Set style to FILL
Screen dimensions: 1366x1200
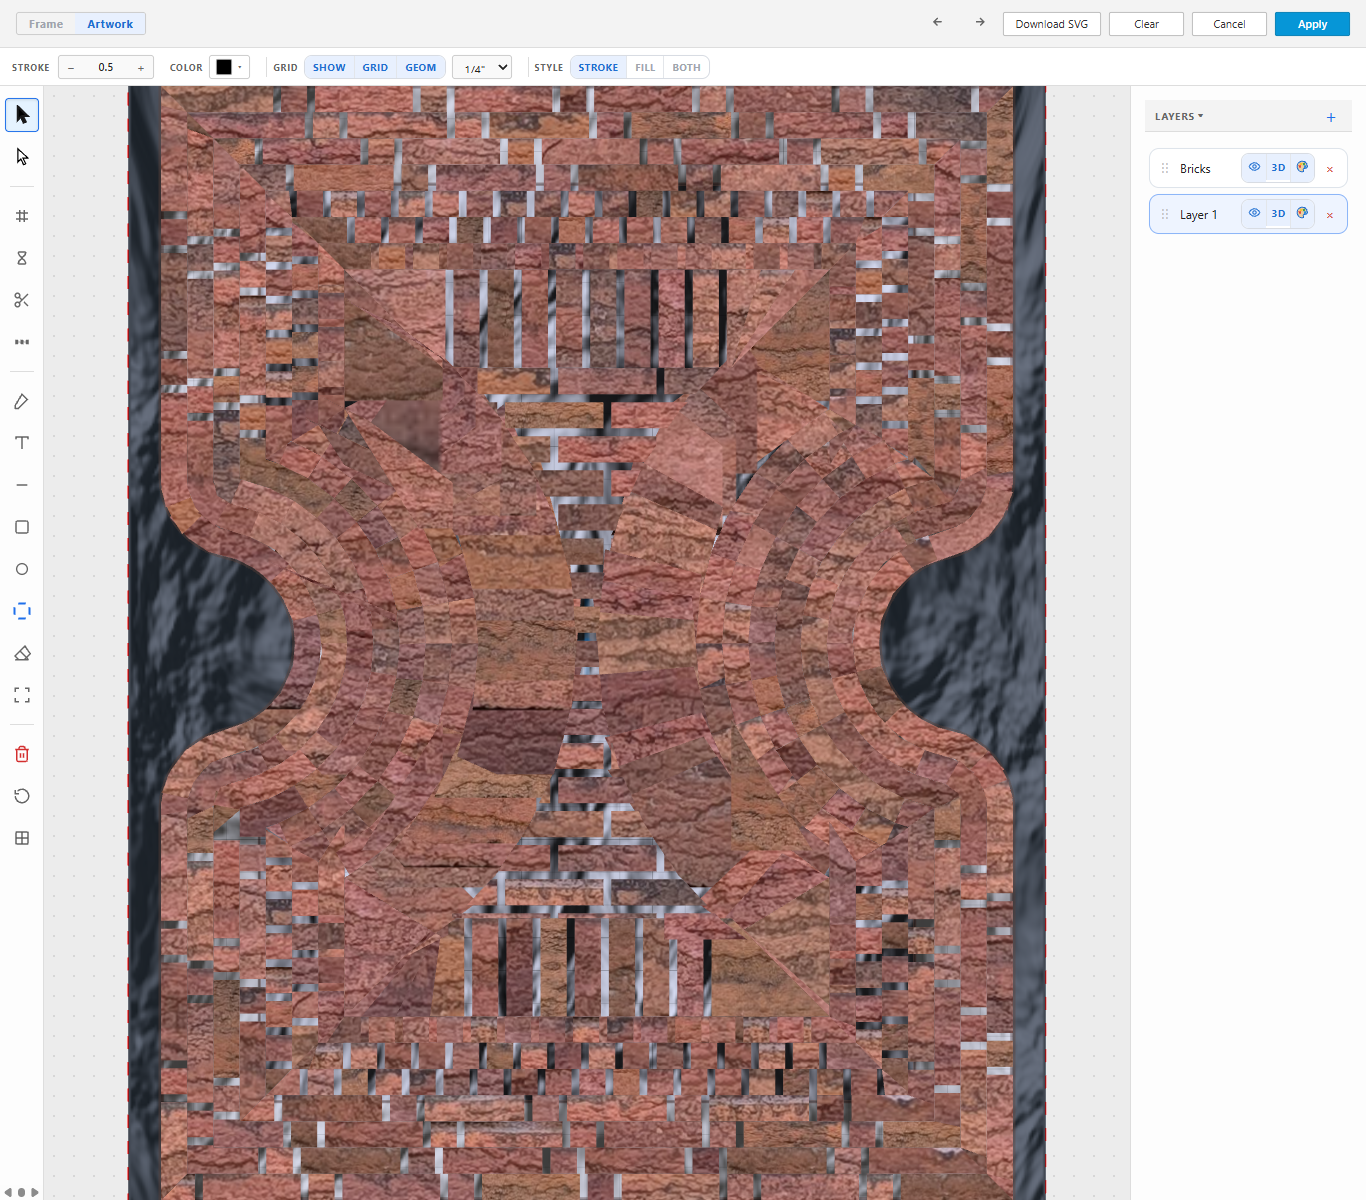645,68
